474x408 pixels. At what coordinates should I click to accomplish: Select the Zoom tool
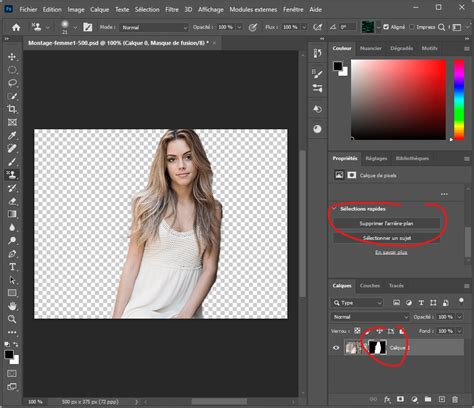tap(12, 319)
